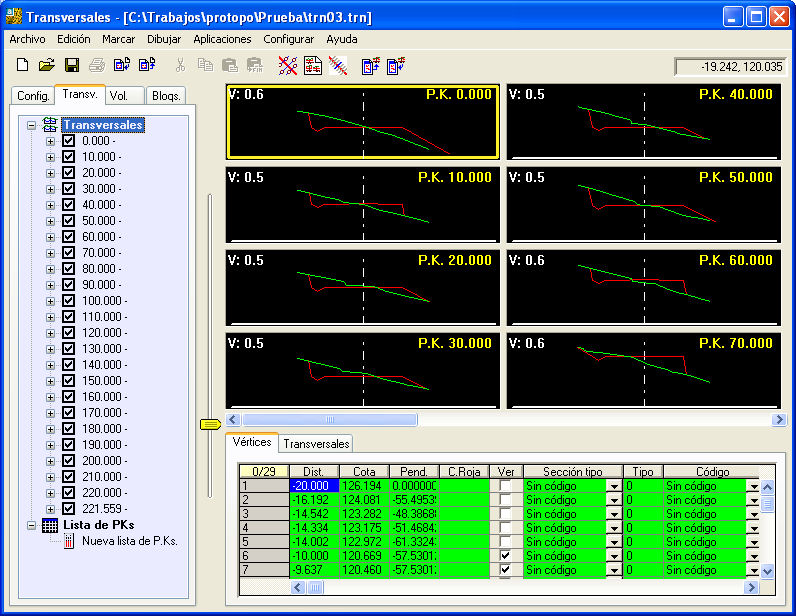Click the C.Roja column header
This screenshot has width=796, height=616.
point(464,472)
